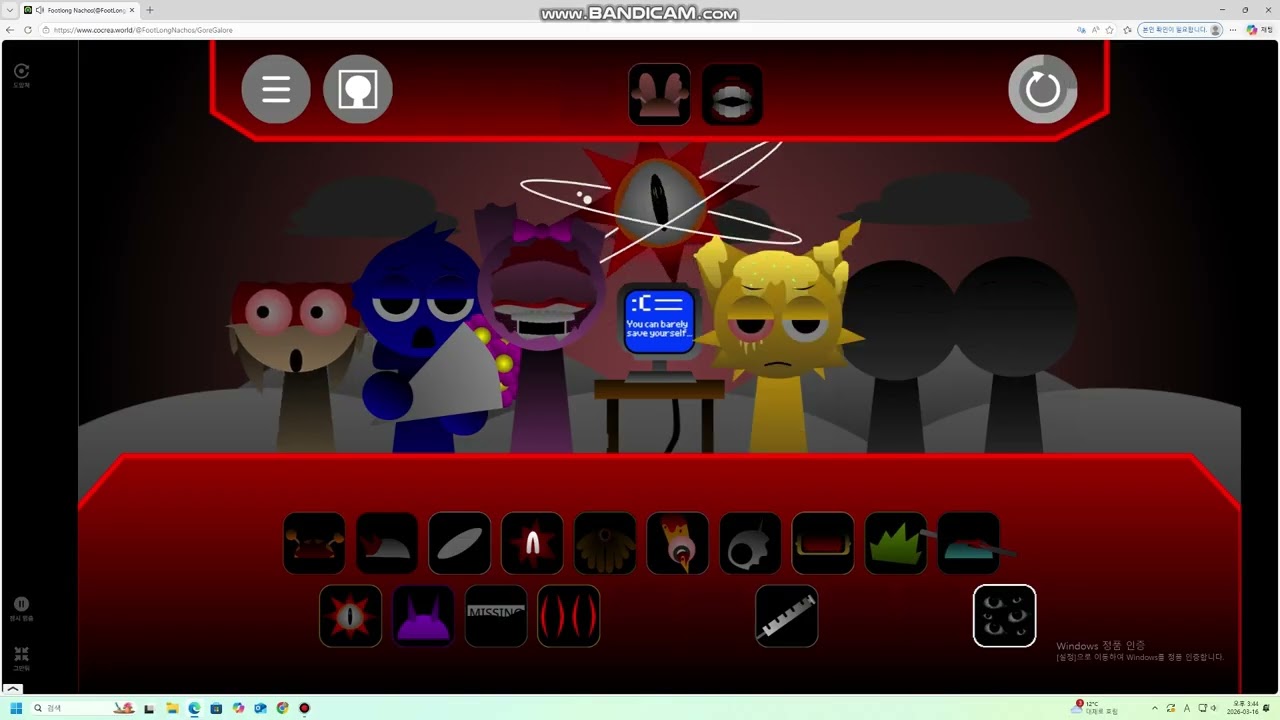Select the red spiky eye icon in palette
Viewport: 1280px width, 720px height.
(x=350, y=616)
